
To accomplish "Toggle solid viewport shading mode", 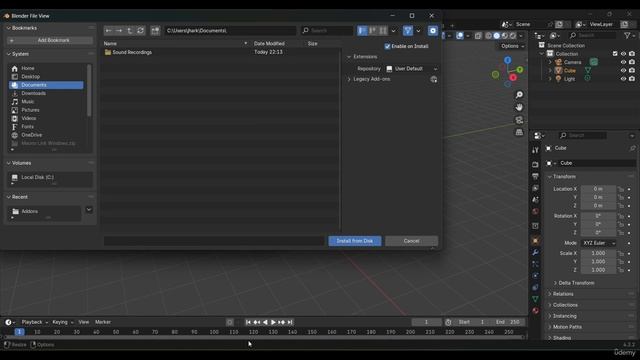I will tap(496, 36).
